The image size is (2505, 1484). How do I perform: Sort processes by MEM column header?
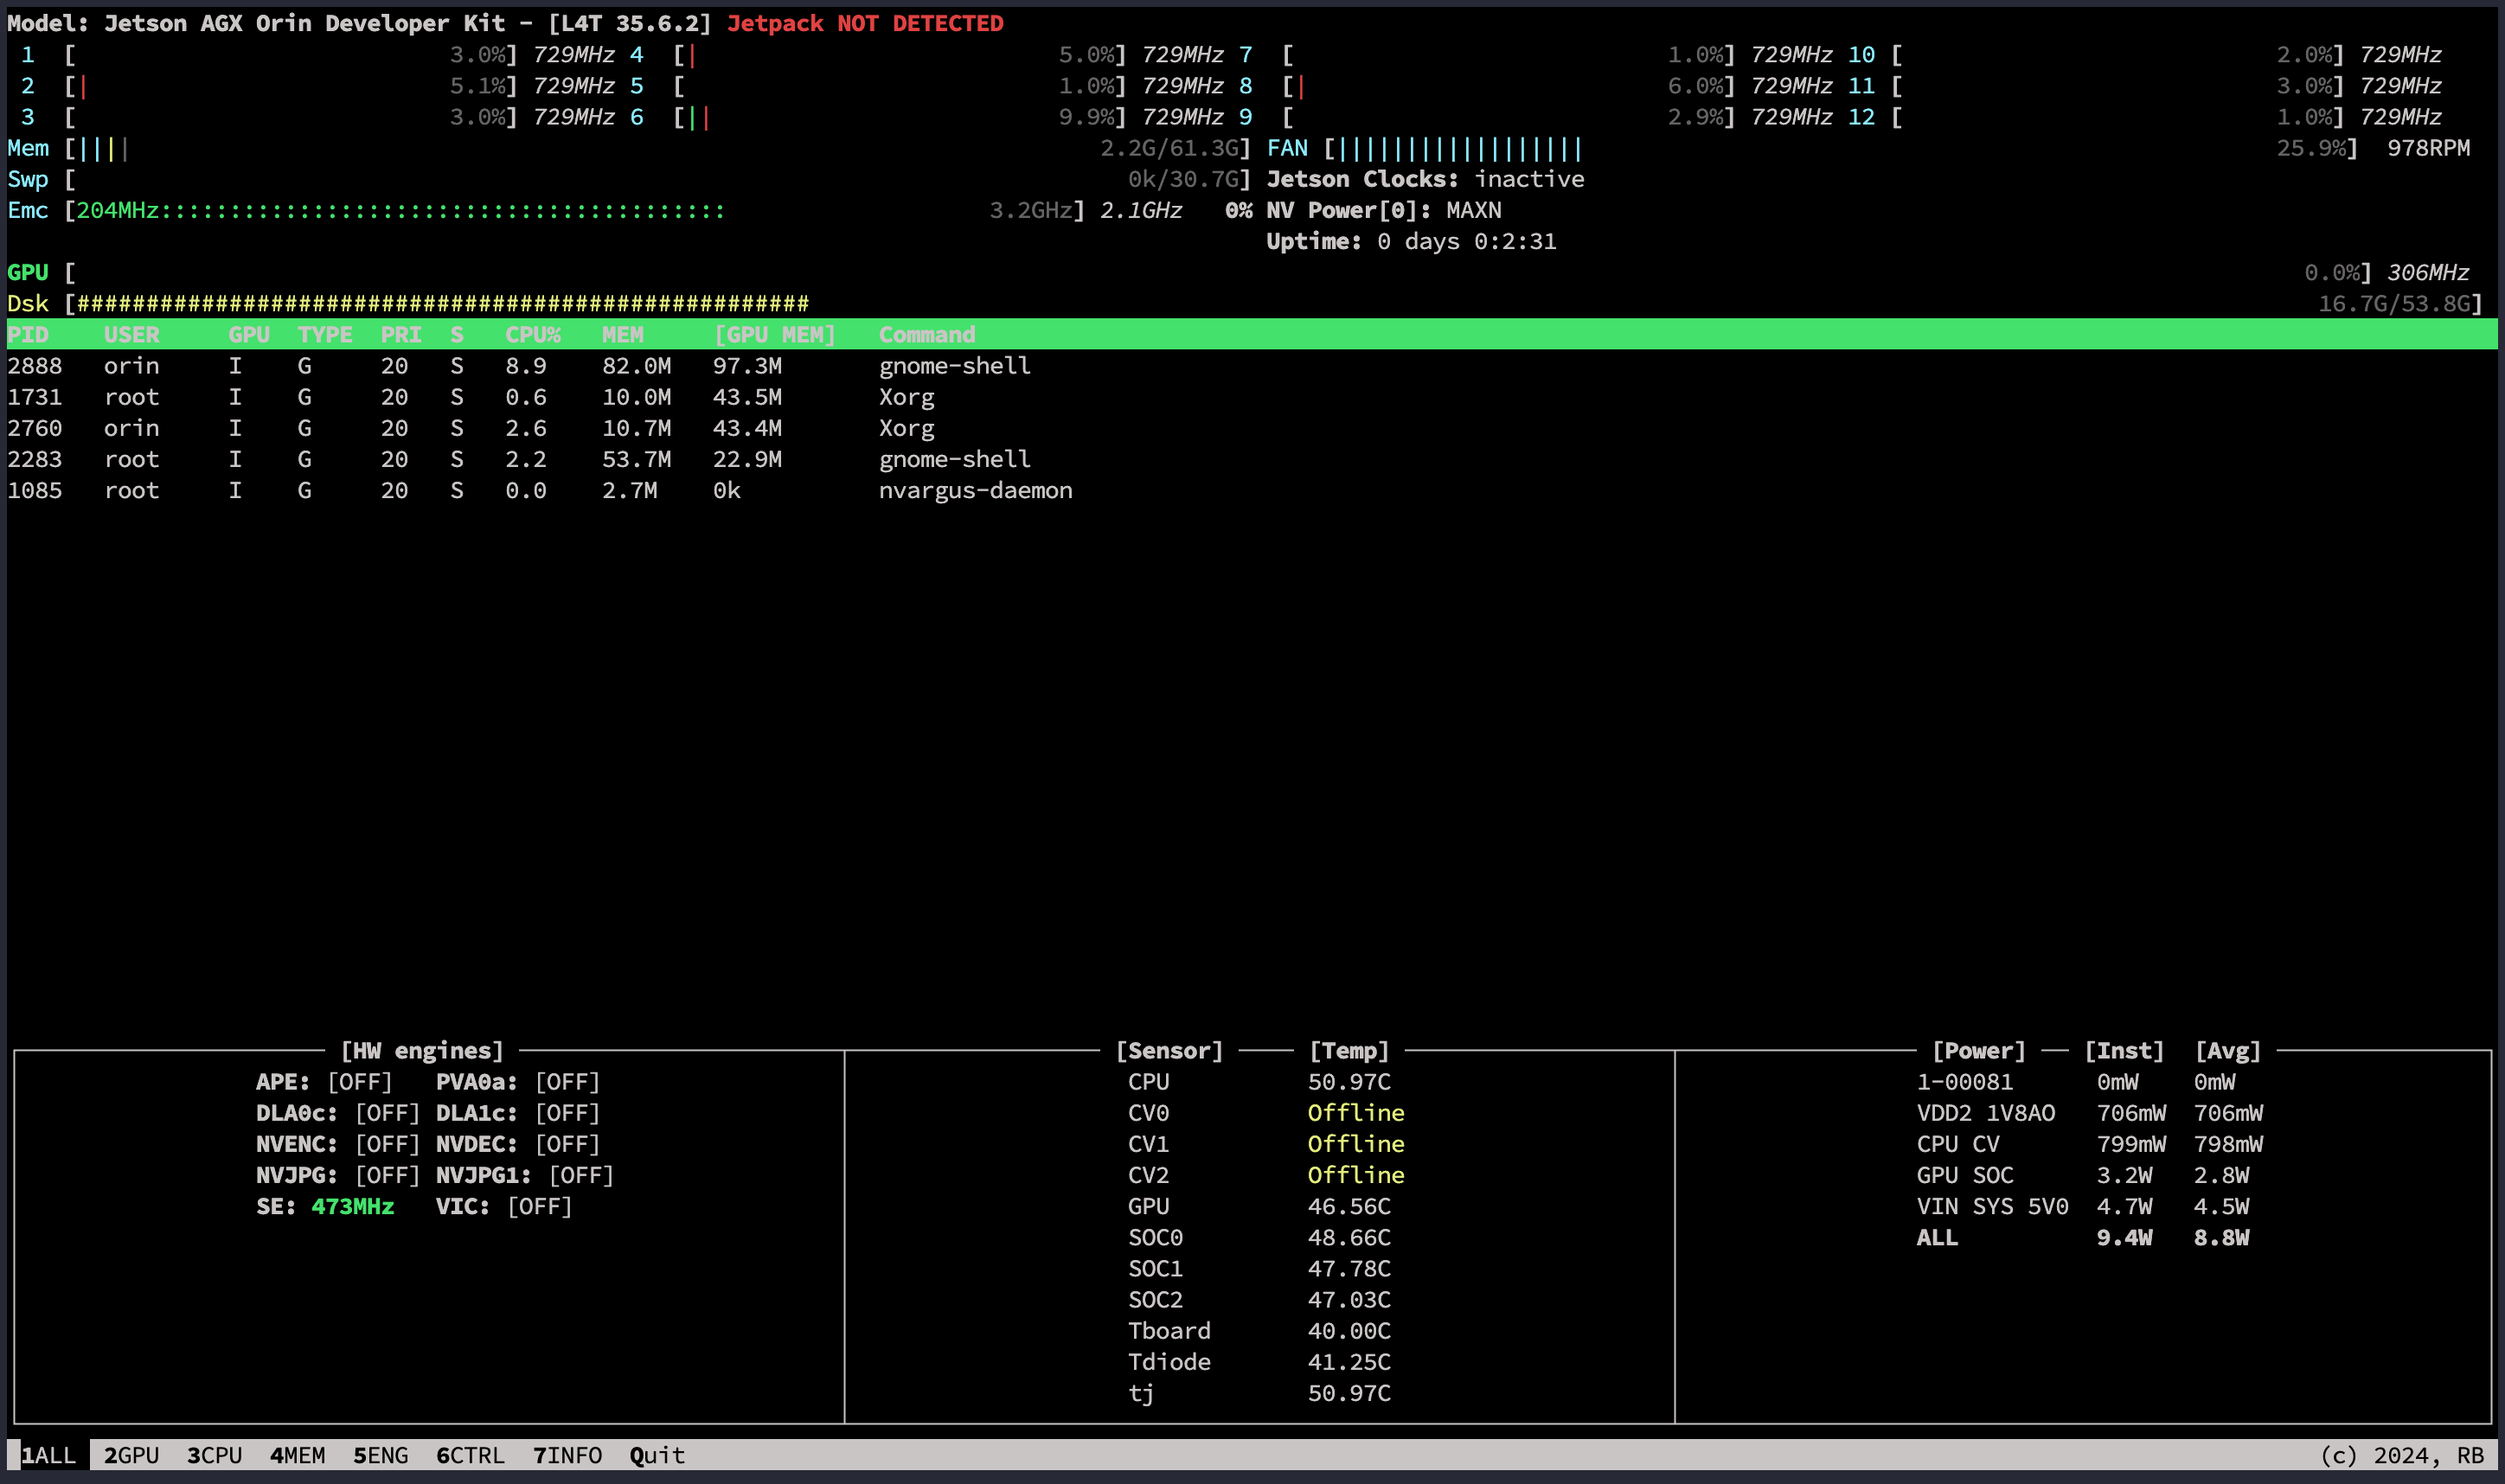pyautogui.click(x=622, y=334)
